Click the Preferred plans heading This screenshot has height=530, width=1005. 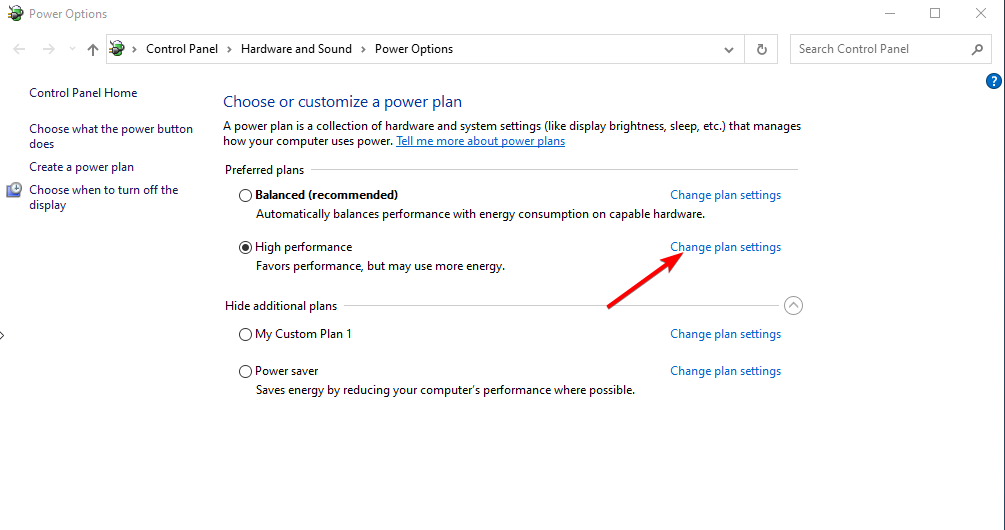[x=264, y=170]
